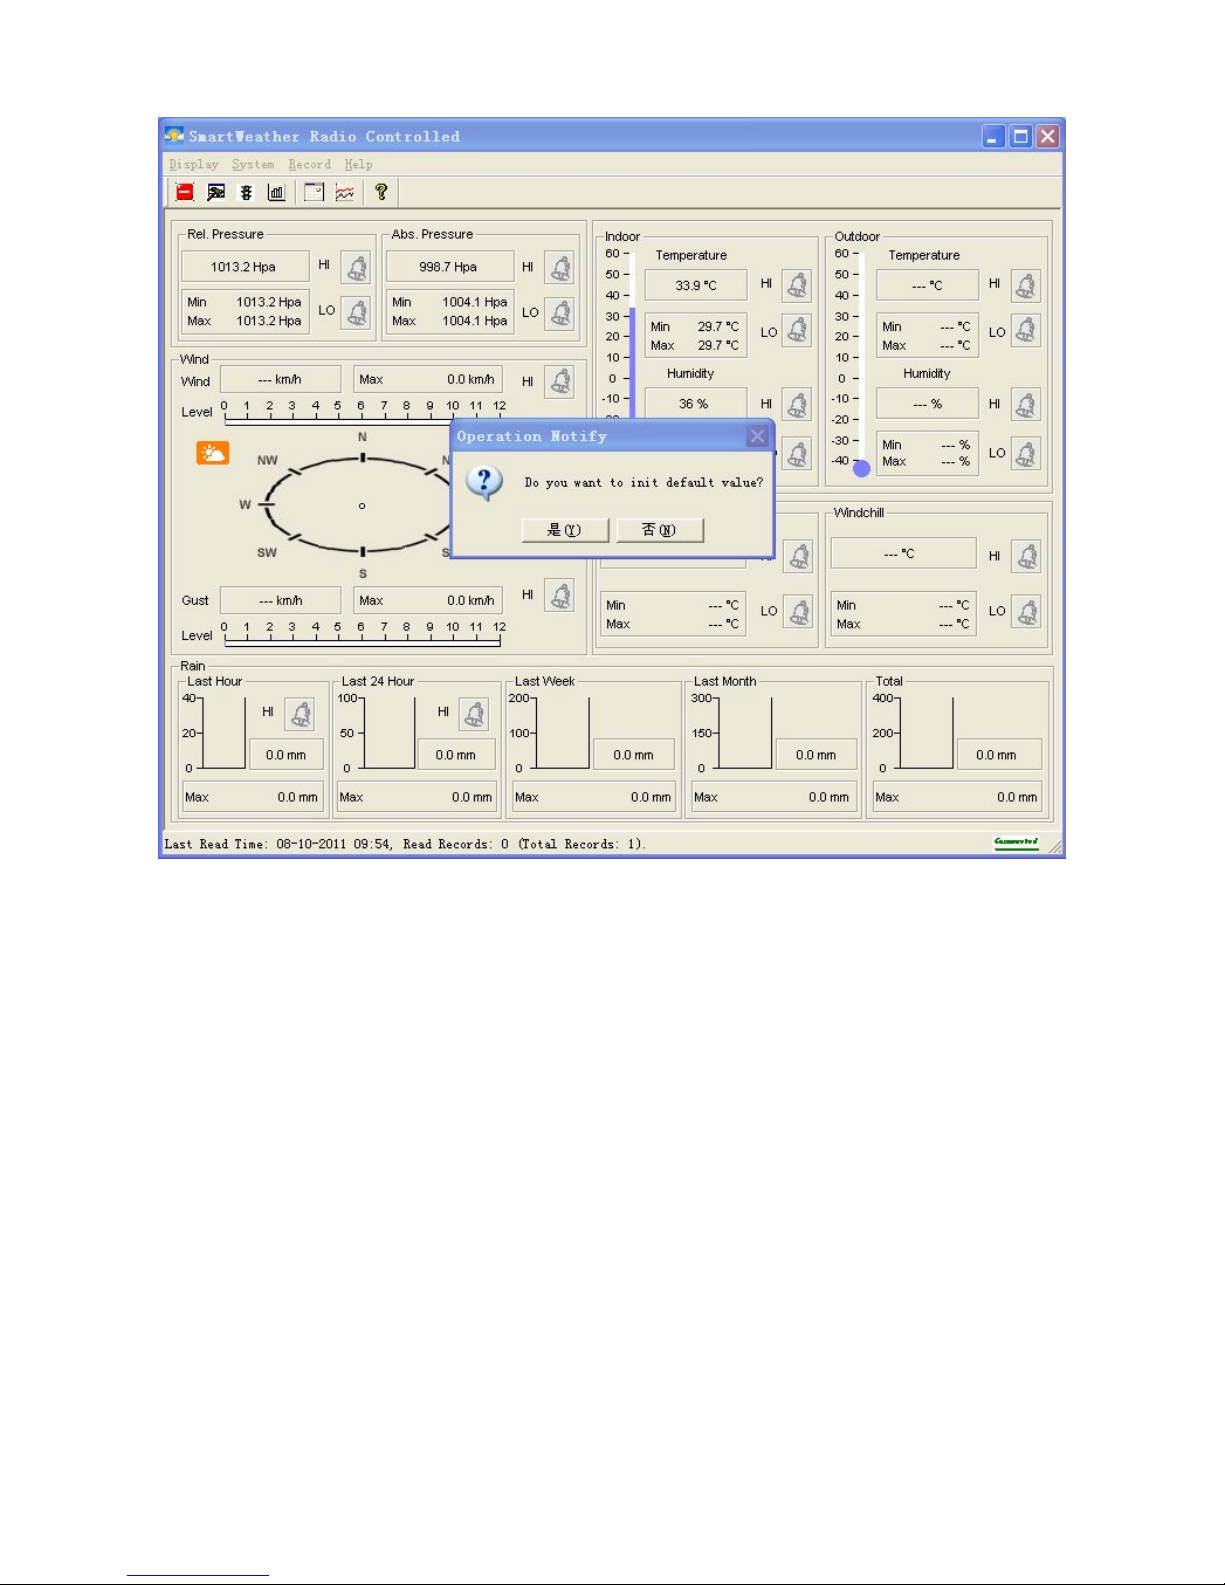Click the Gust Max 0.0 km/h field

tap(428, 600)
